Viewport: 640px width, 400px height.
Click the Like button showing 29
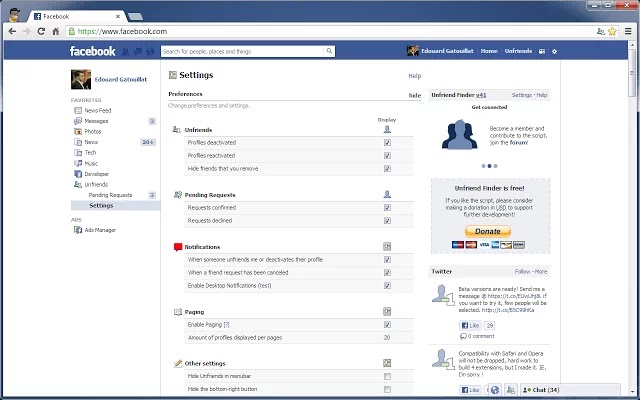pos(471,325)
